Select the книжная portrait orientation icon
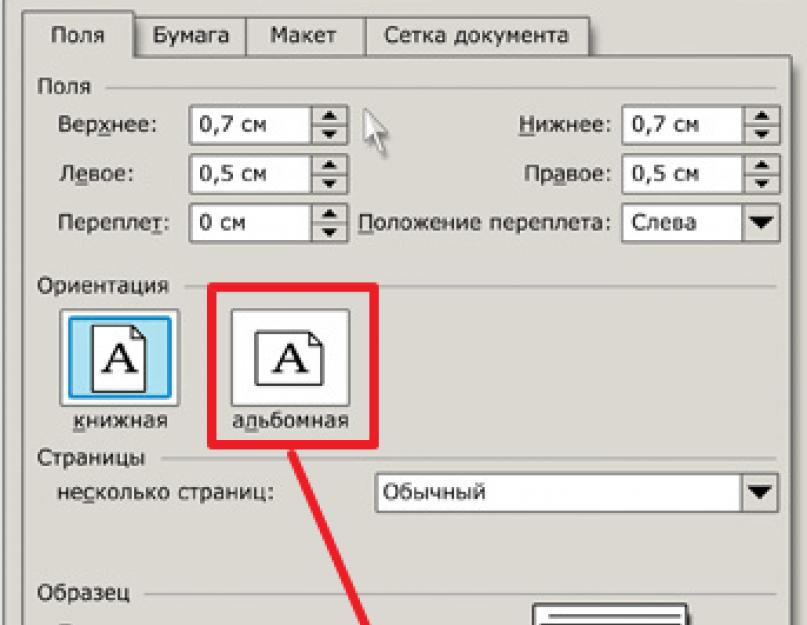 (x=119, y=358)
